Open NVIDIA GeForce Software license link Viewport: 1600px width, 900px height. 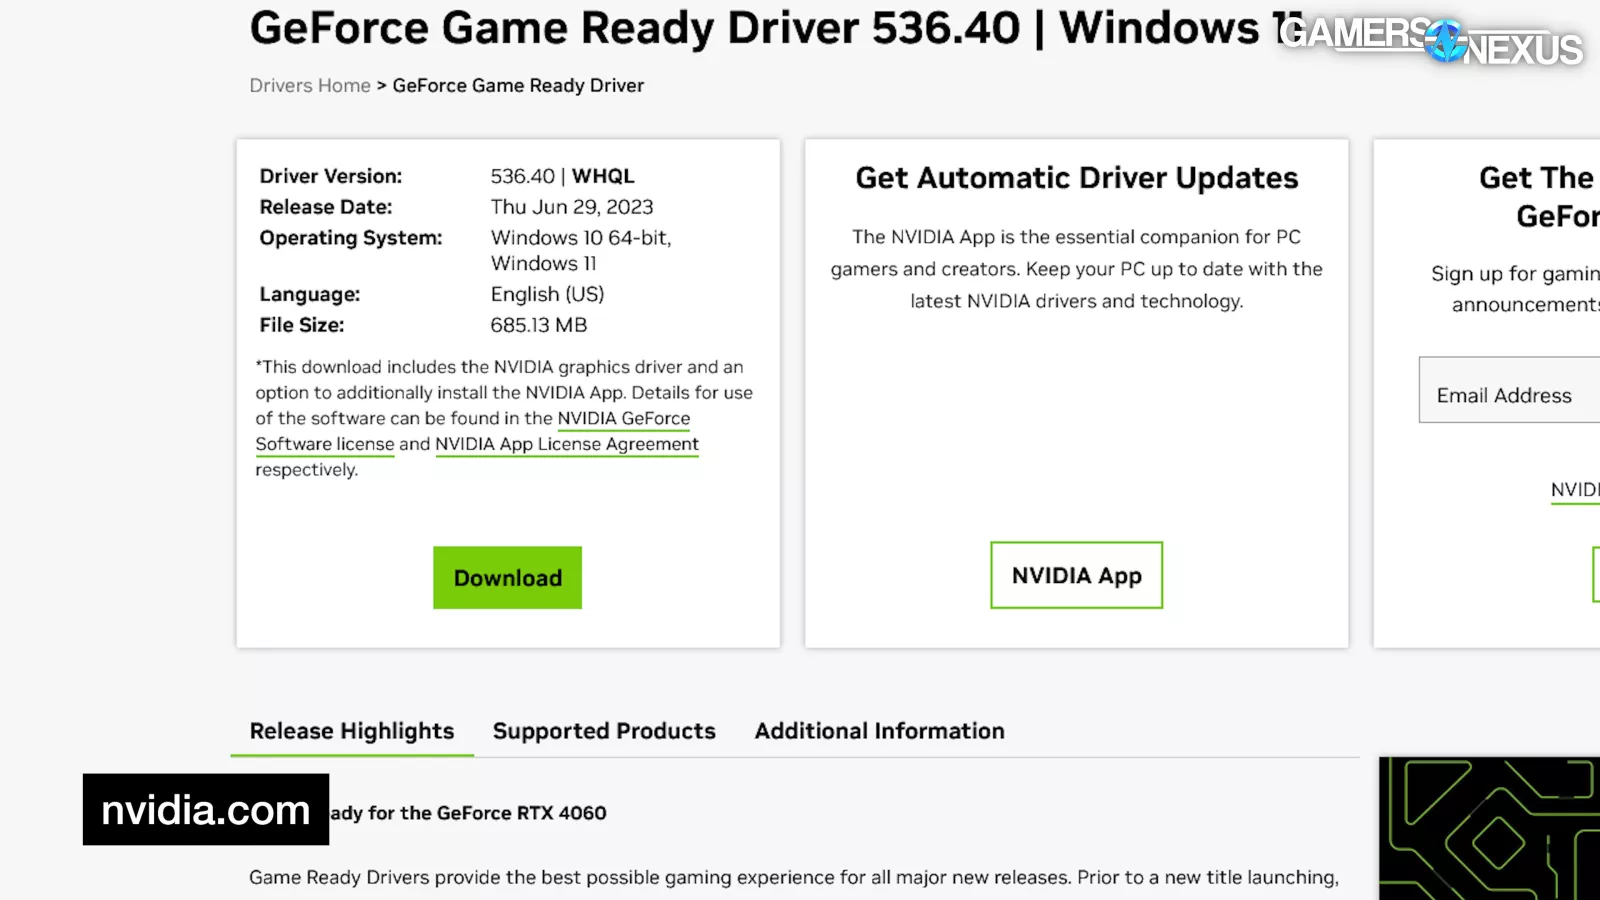[623, 419]
